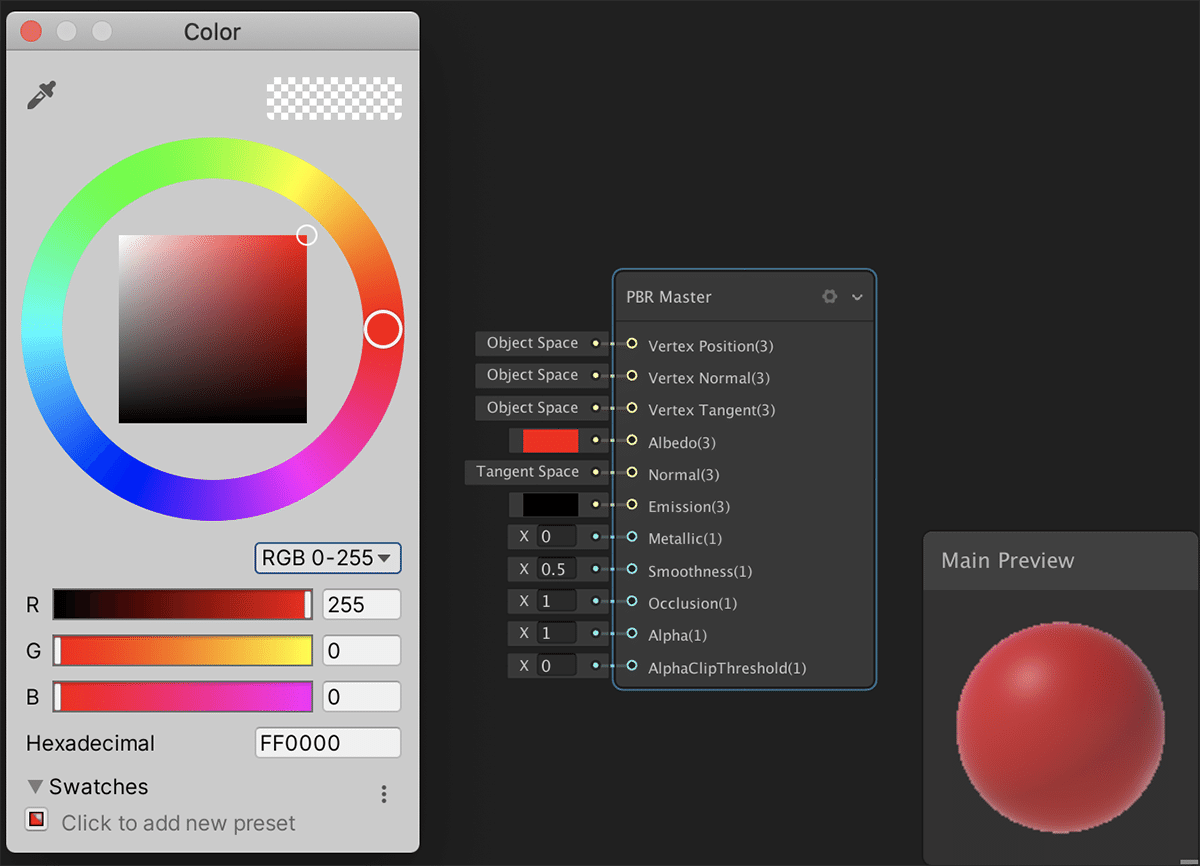Click the Occlusion X value field
The height and width of the screenshot is (866, 1200).
556,602
